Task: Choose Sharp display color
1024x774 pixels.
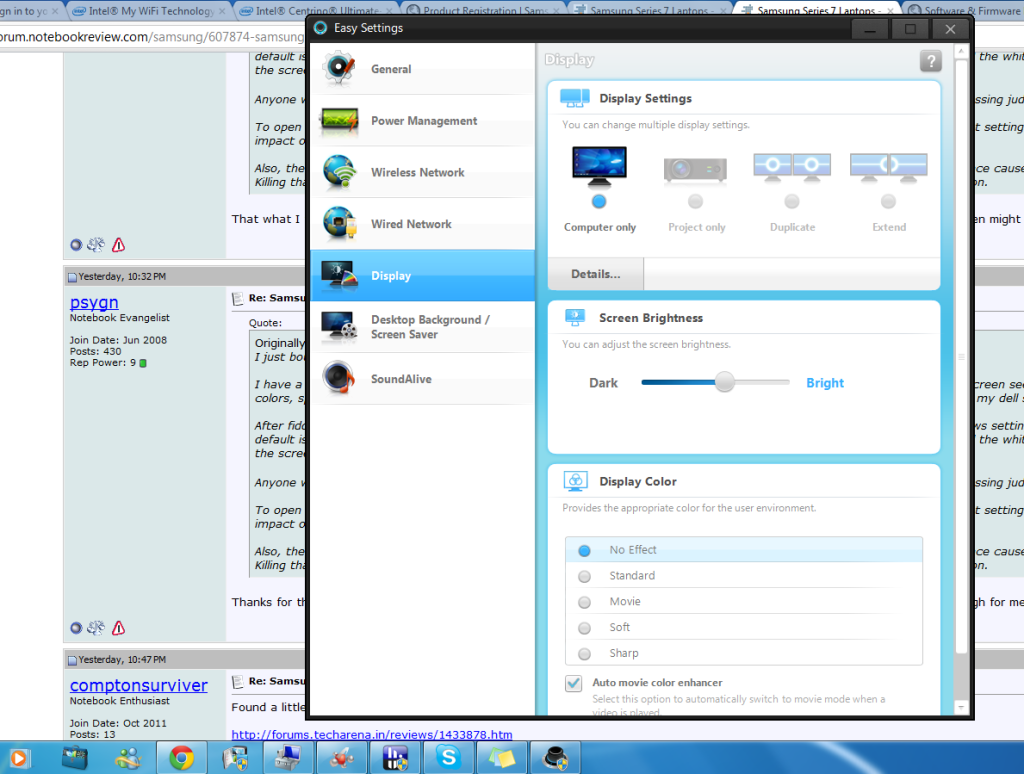Action: coord(744,653)
